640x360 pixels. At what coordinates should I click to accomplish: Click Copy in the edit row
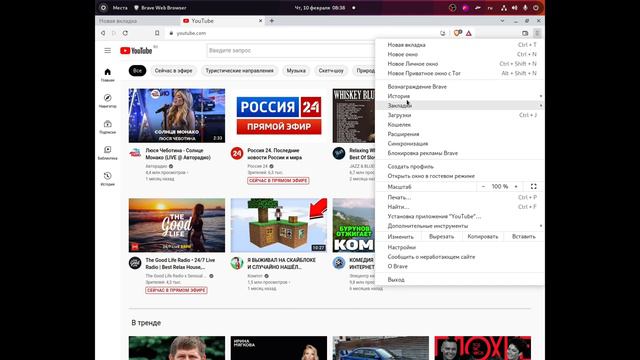click(x=482, y=237)
